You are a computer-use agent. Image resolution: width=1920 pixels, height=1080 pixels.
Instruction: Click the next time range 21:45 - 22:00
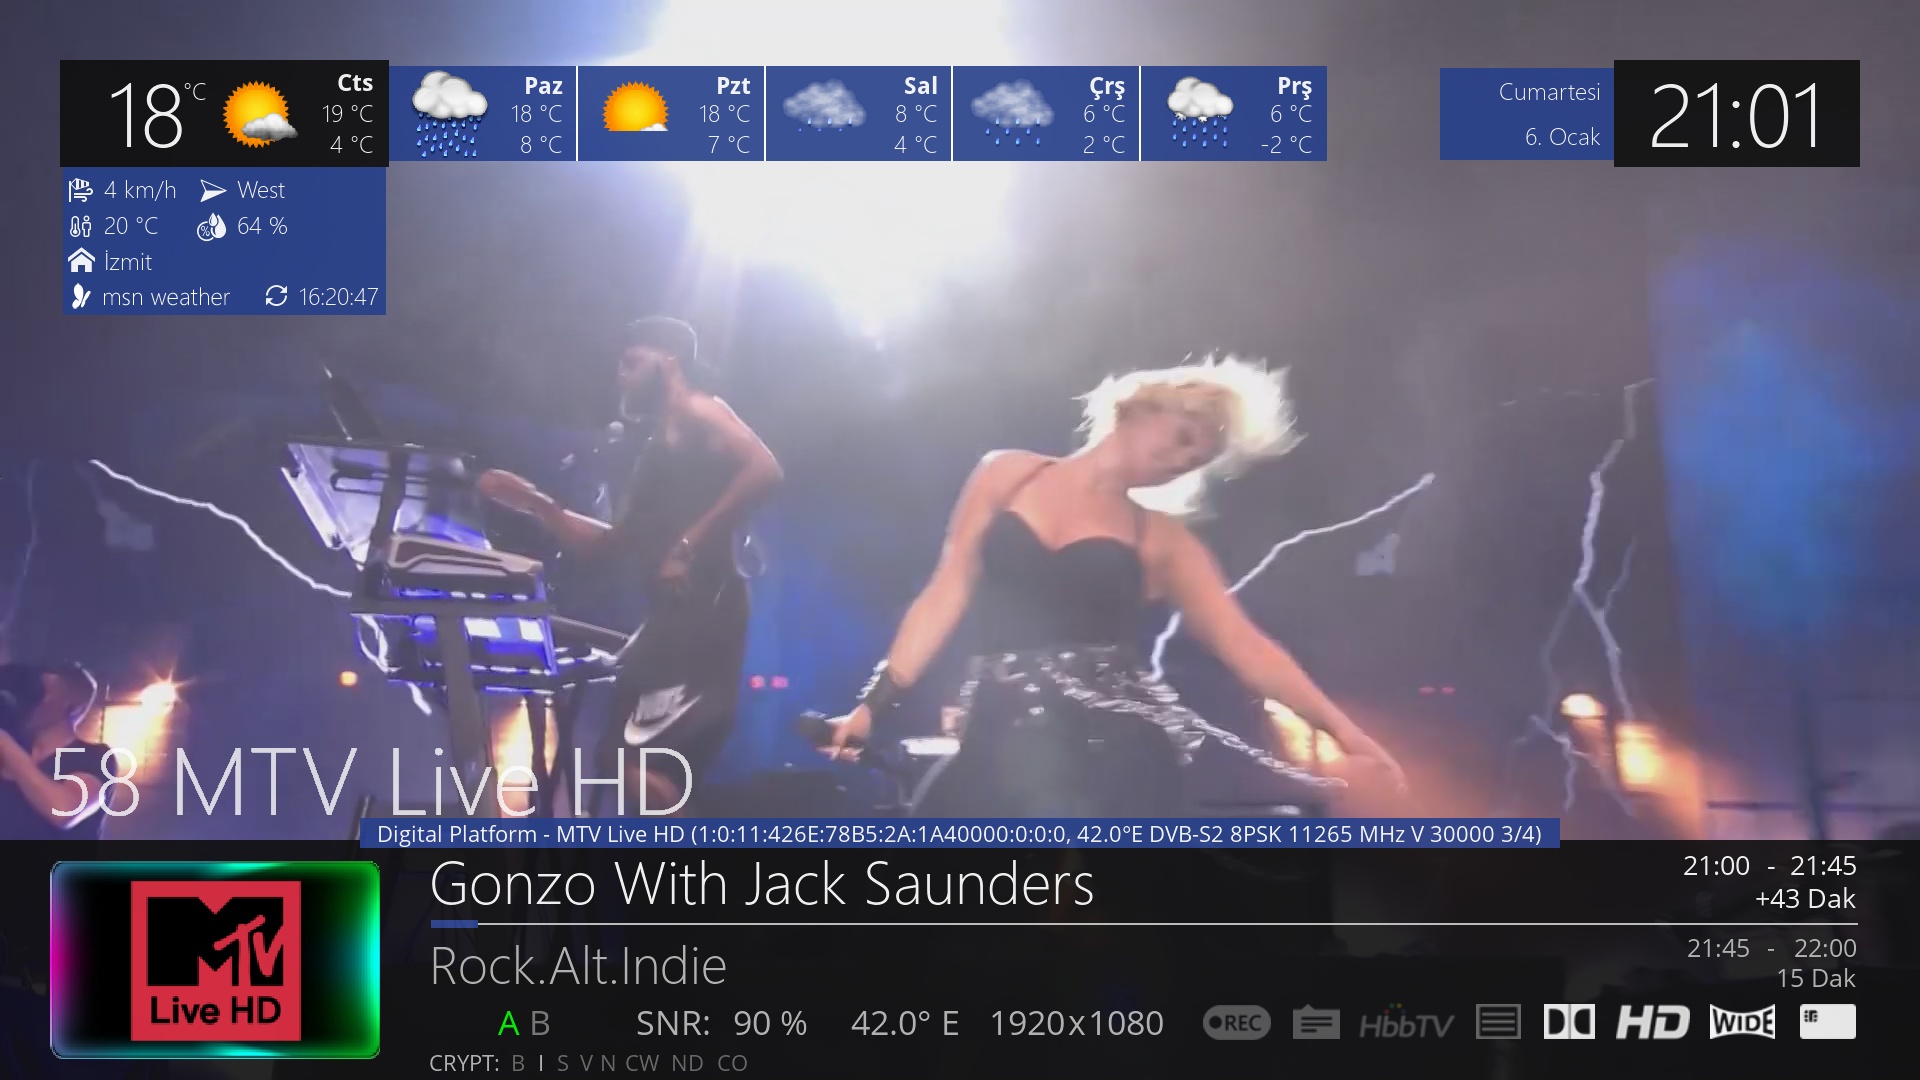(1771, 948)
